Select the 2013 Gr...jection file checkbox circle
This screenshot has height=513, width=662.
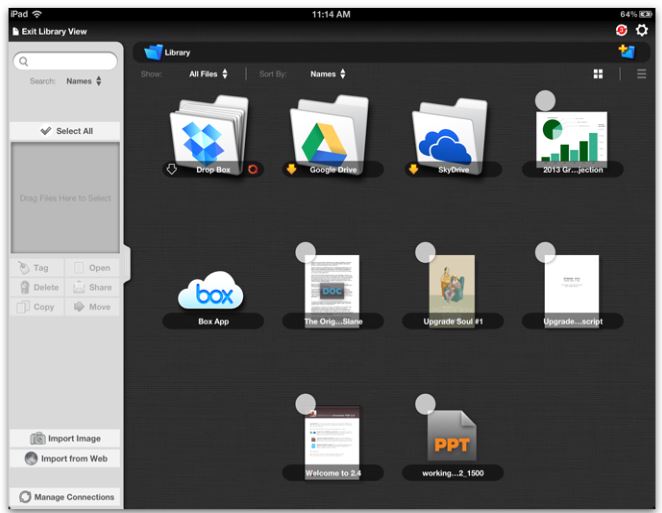pyautogui.click(x=545, y=100)
